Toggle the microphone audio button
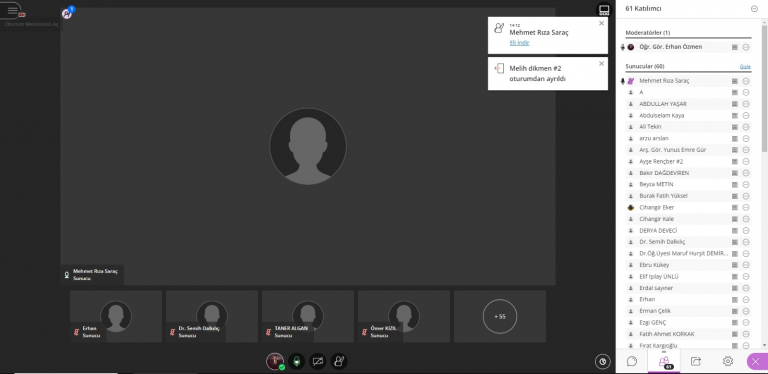 click(x=296, y=362)
